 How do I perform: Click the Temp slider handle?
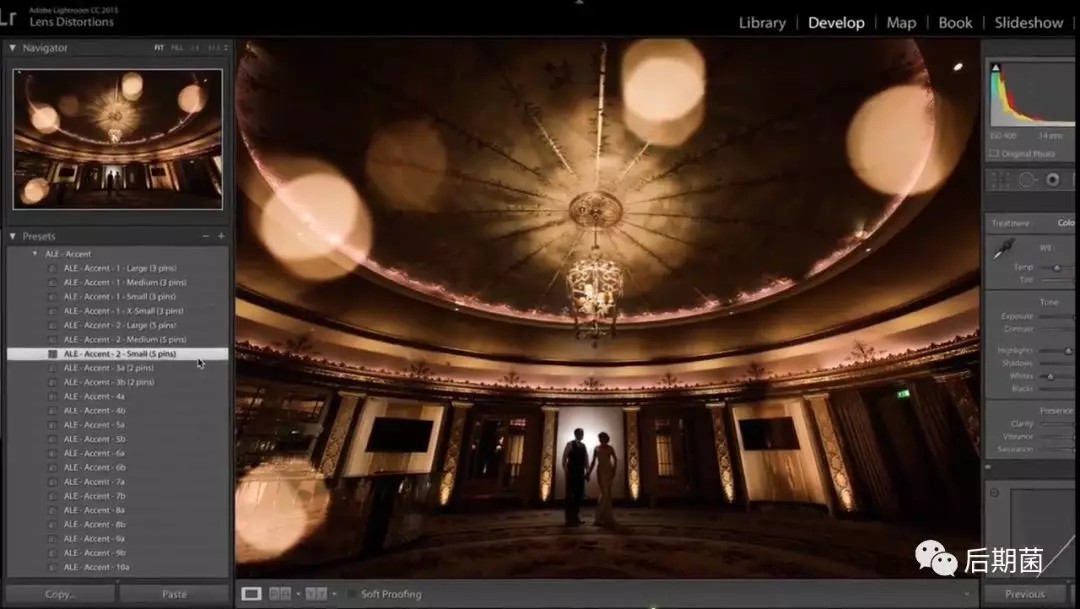1057,267
